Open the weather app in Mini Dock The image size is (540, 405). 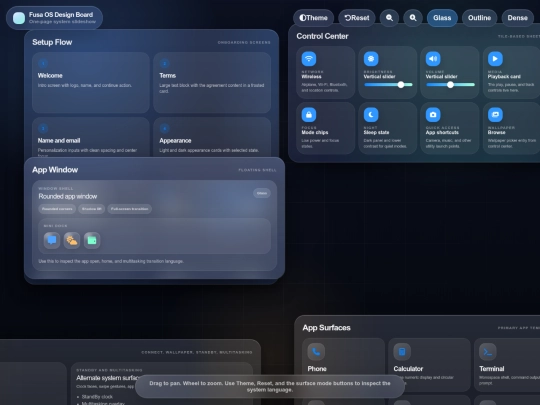[72, 240]
